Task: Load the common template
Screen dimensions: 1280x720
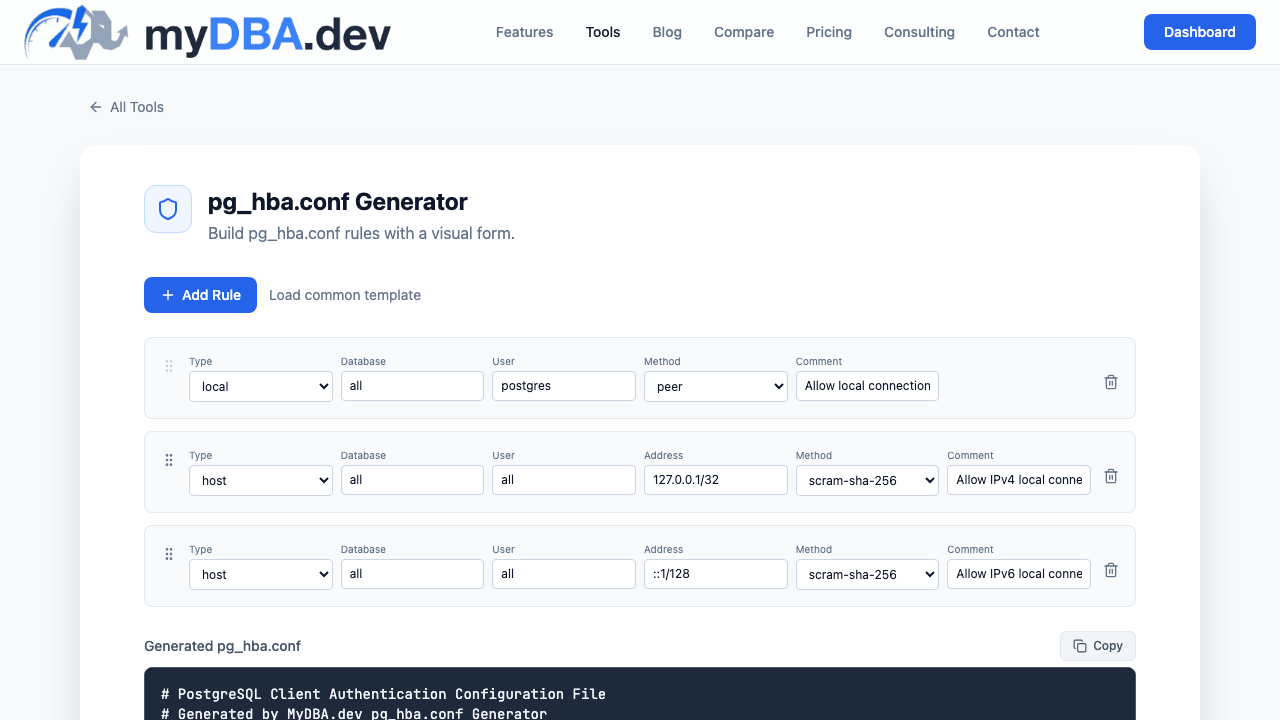Action: (x=345, y=295)
